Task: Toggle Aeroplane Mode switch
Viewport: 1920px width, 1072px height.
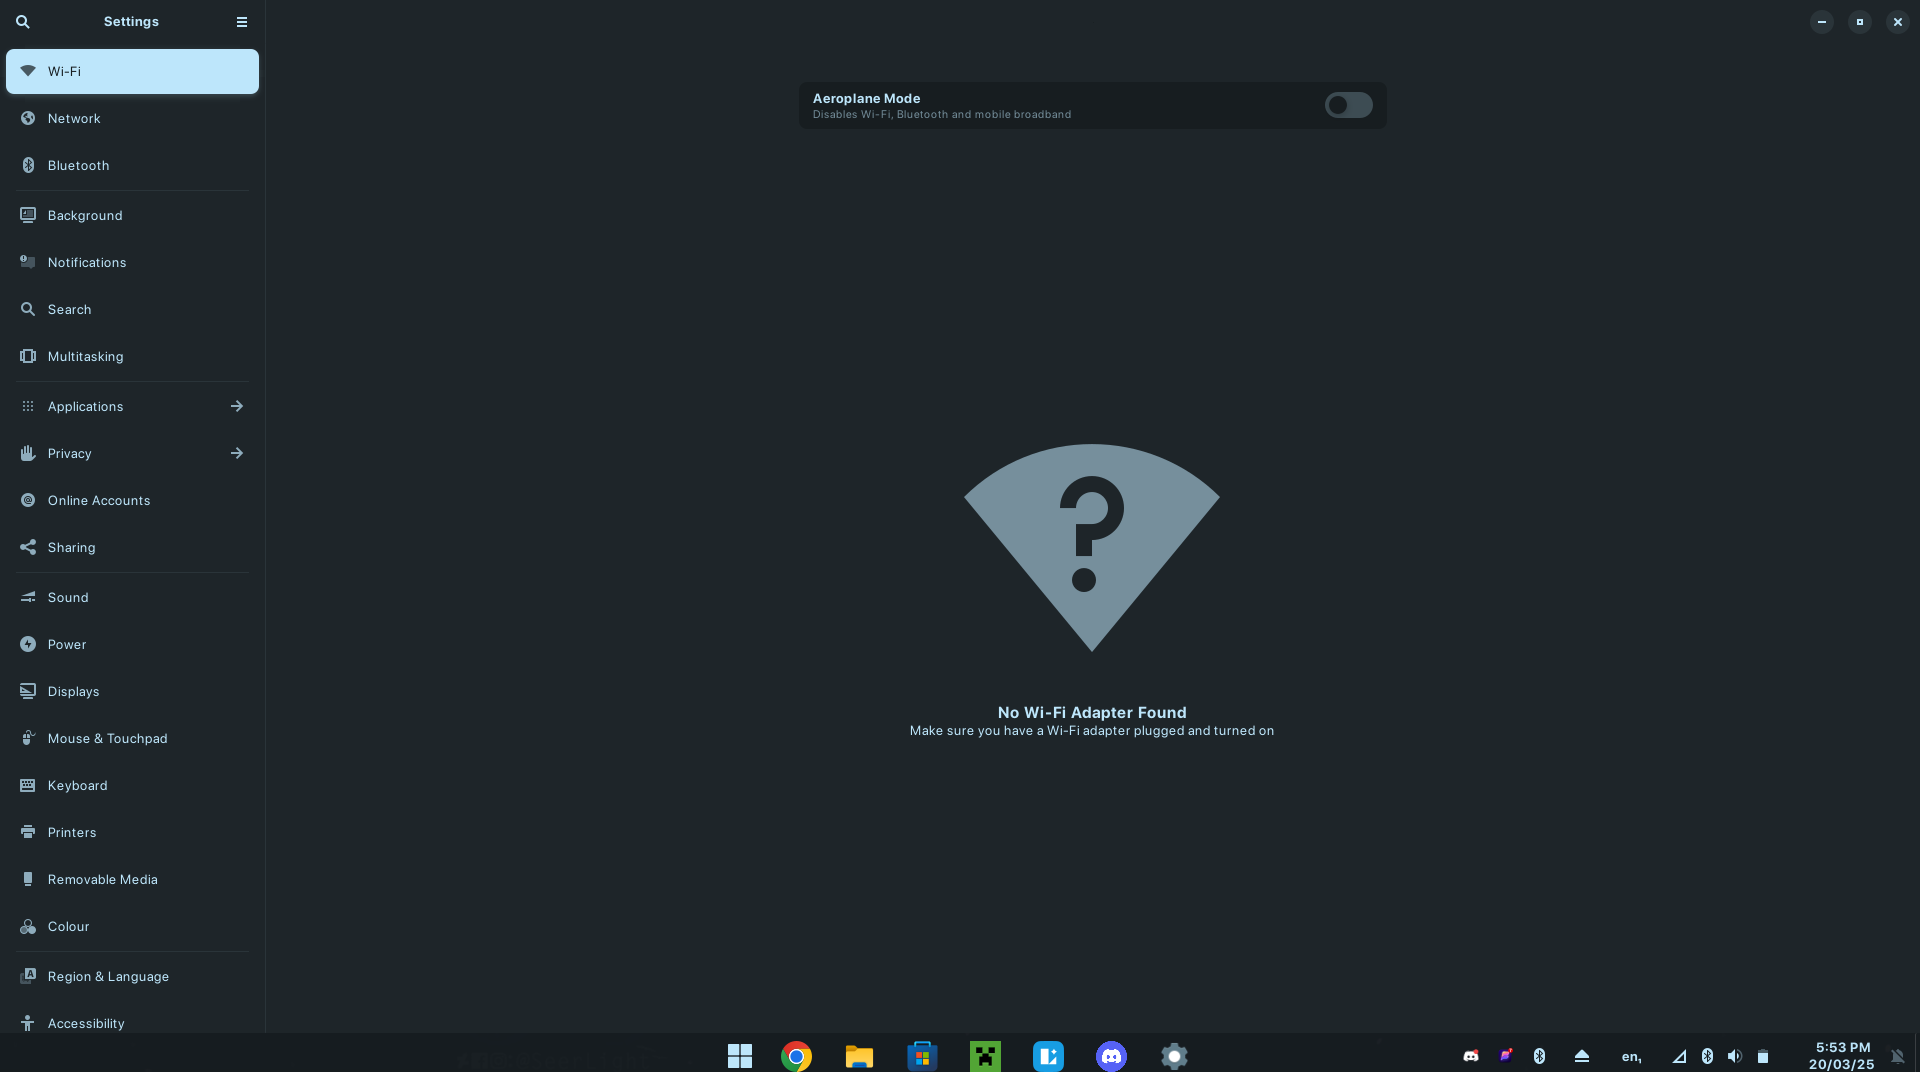Action: pyautogui.click(x=1348, y=105)
